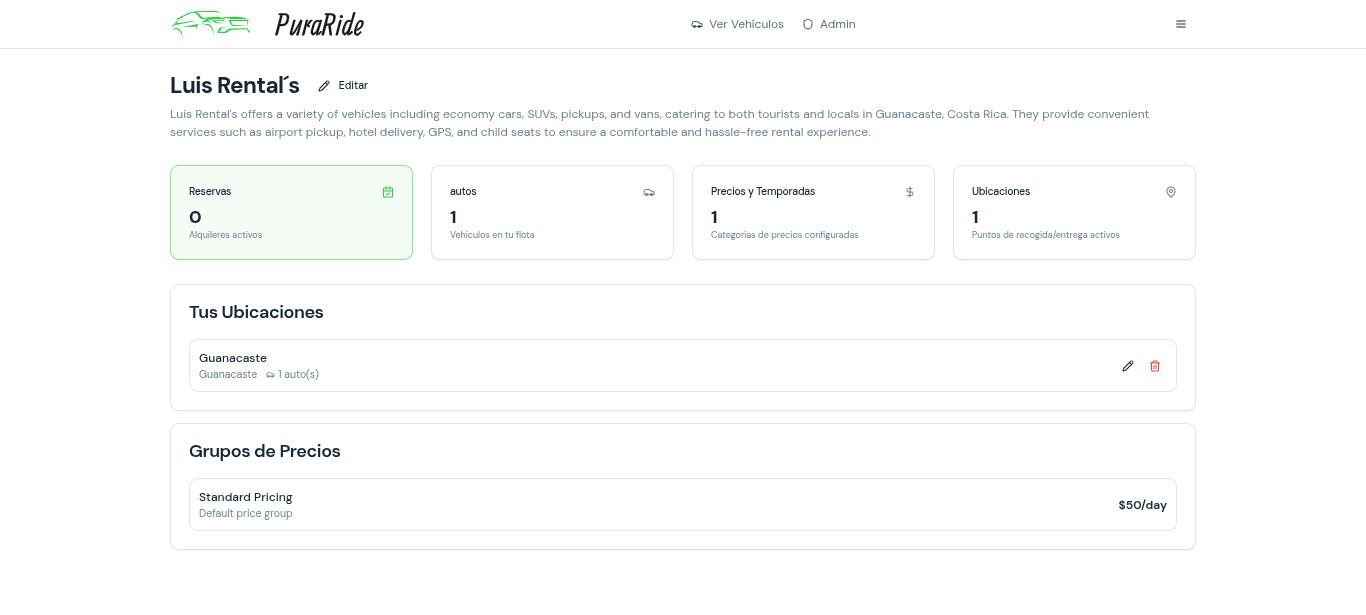1366x615 pixels.
Task: Click the Luis Rental´s heading
Action: point(235,86)
